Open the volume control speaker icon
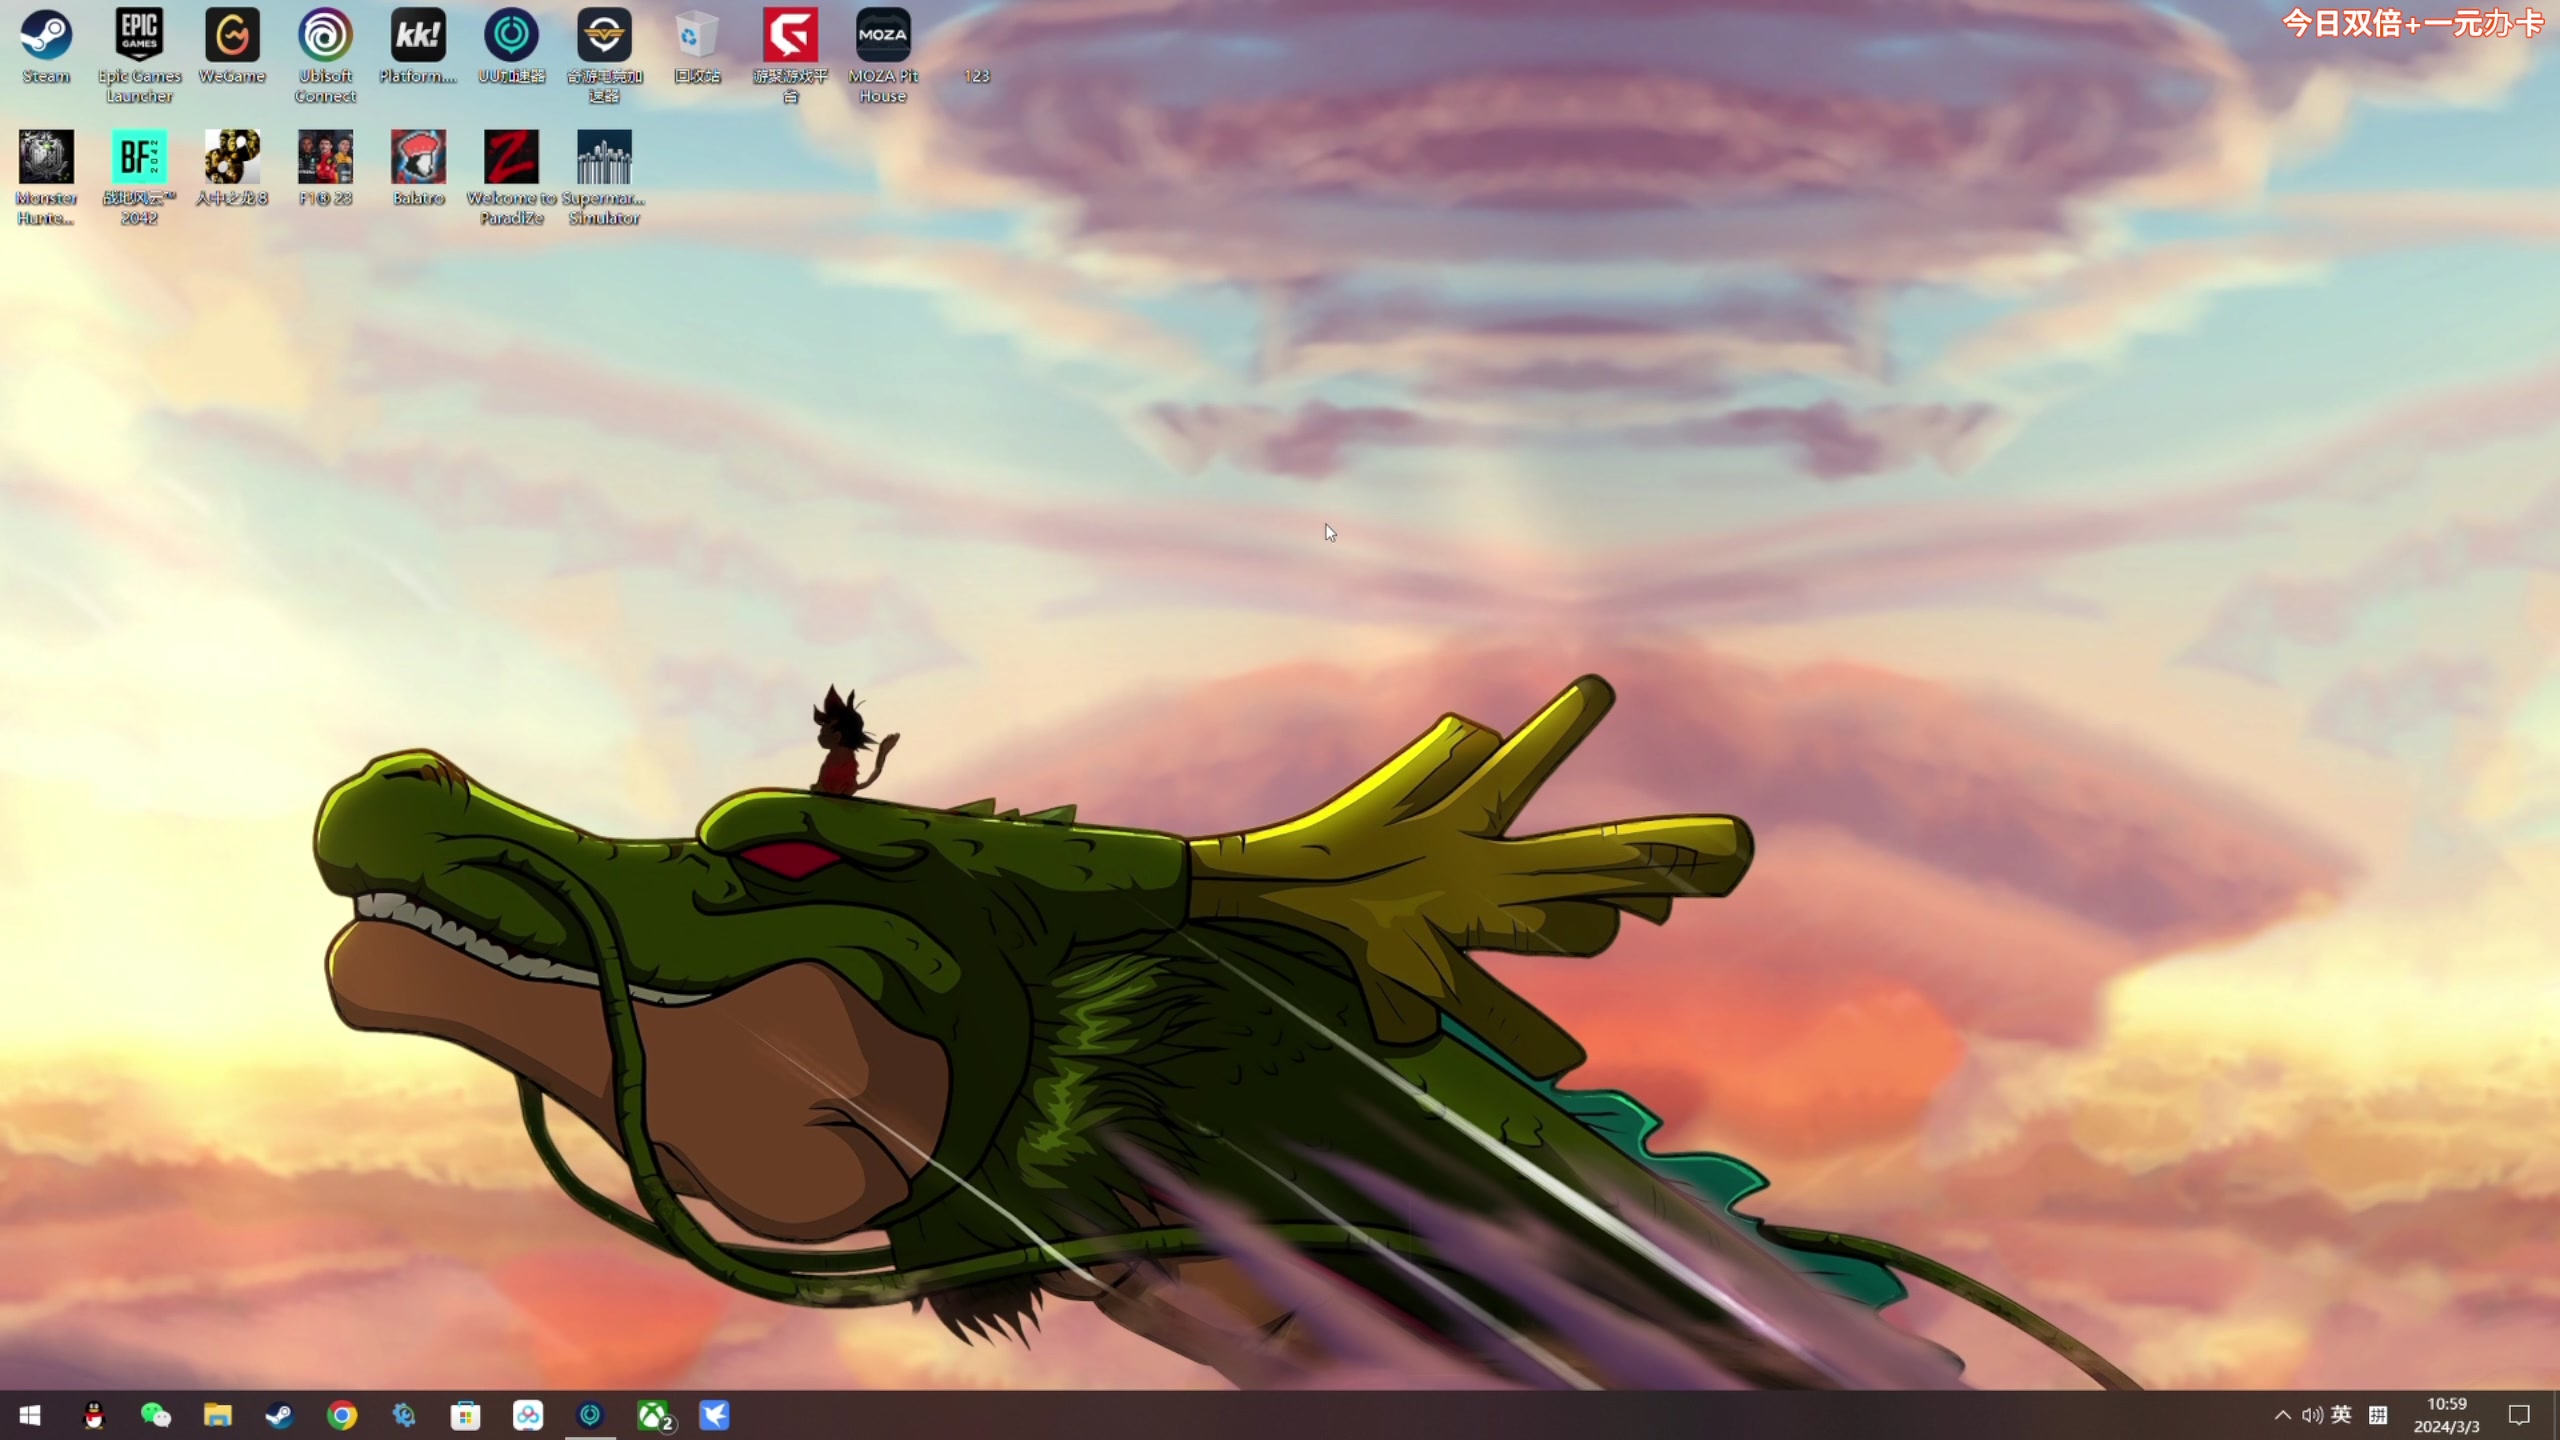The width and height of the screenshot is (2560, 1440). pos(2311,1414)
